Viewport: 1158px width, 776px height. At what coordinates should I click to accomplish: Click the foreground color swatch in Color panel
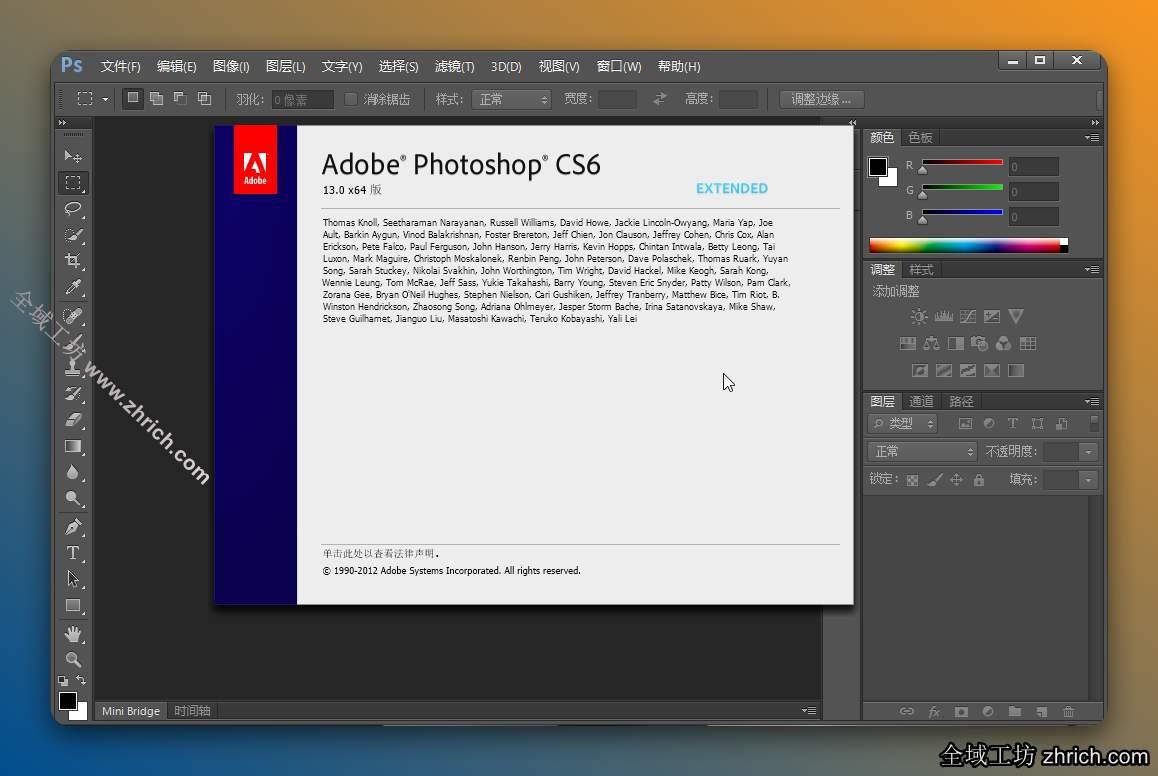tap(877, 167)
